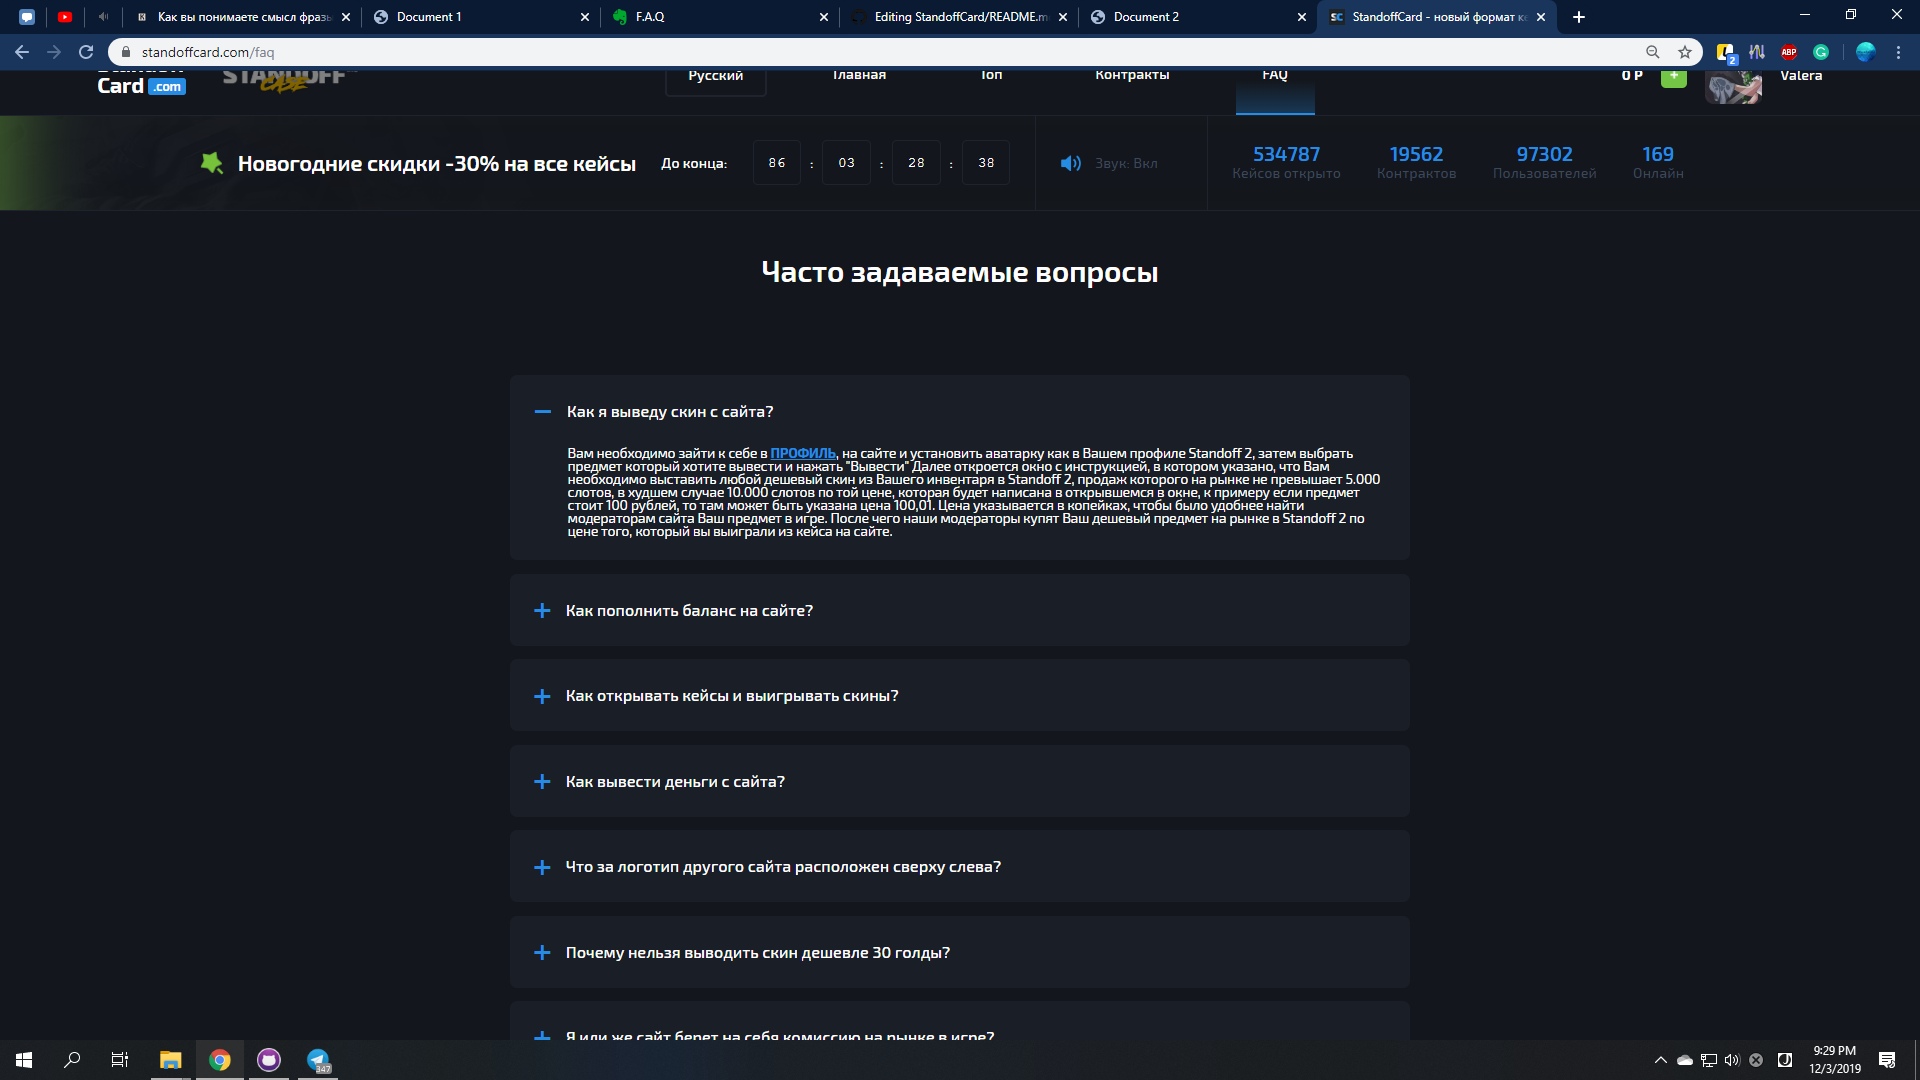This screenshot has height=1080, width=1920.
Task: Open the Grammarly extension icon
Action: click(1821, 52)
